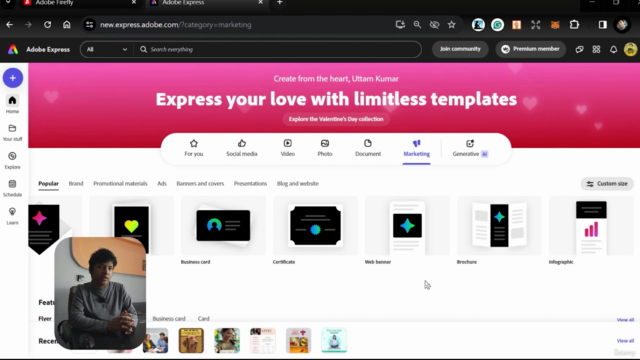This screenshot has height=360, width=640.
Task: Select the Card featured filter
Action: 203,318
